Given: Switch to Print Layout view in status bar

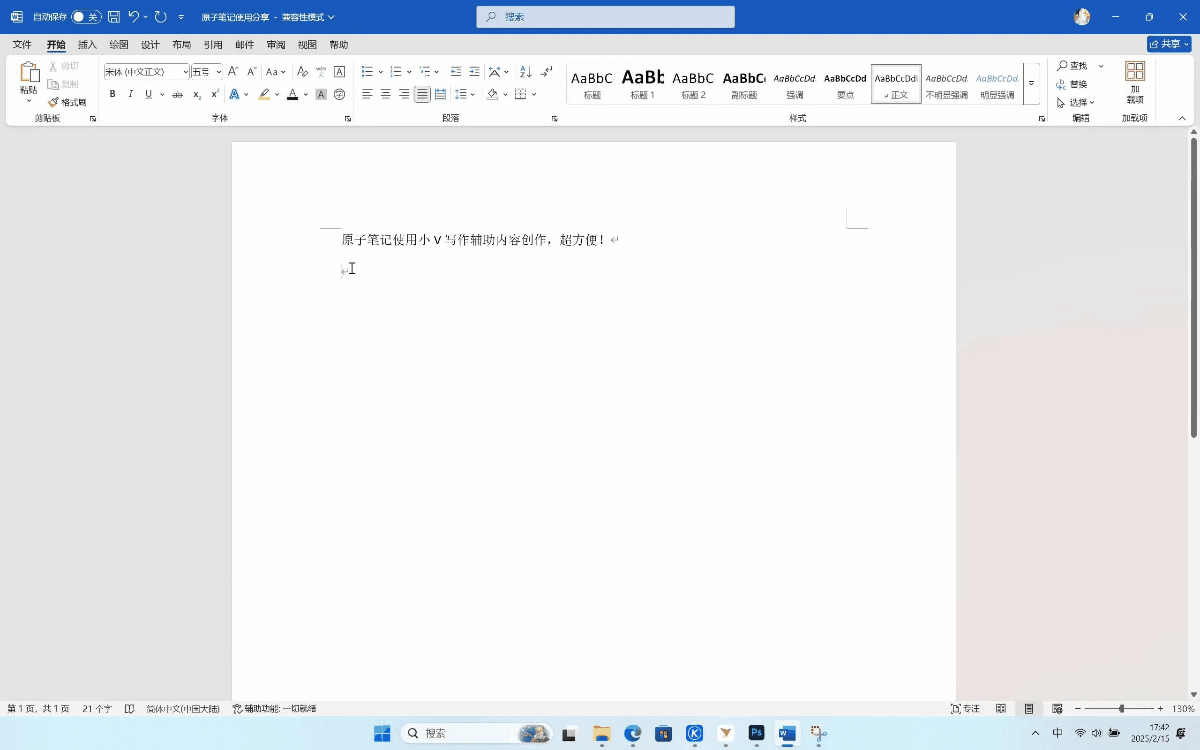Looking at the screenshot, I should tap(1029, 709).
